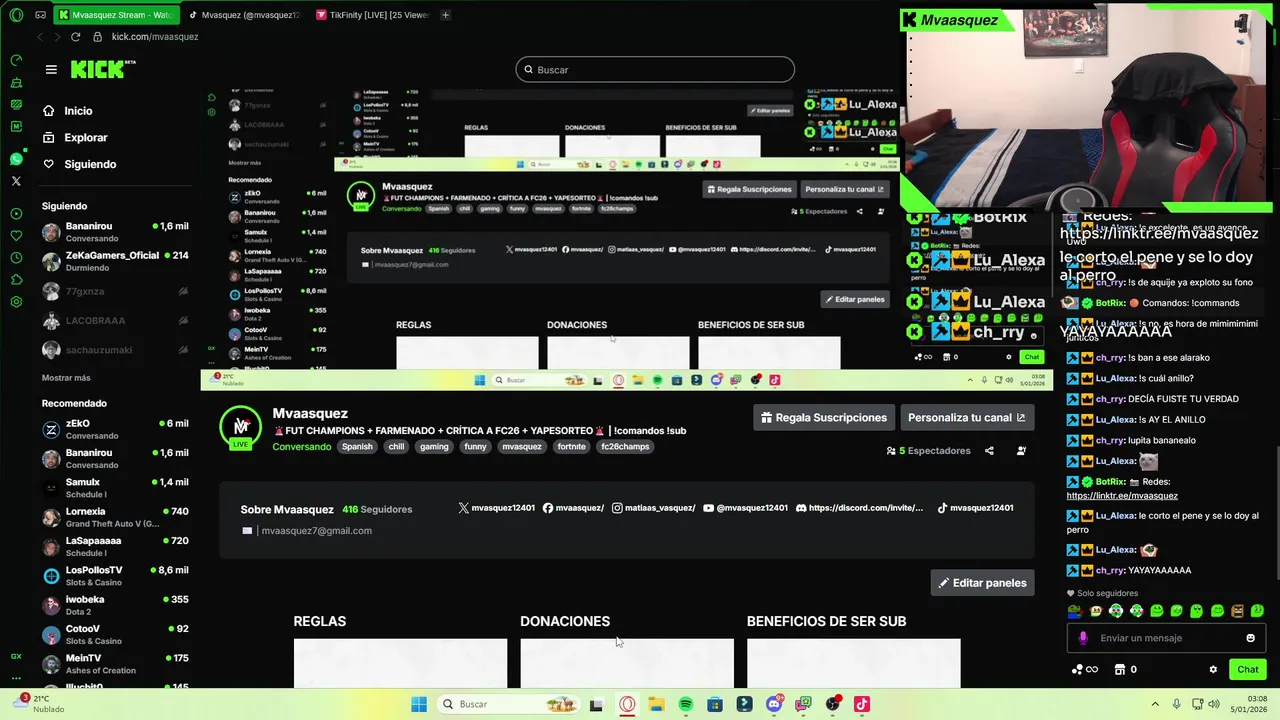Open Opera GX sidebar settings gear
The height and width of the screenshot is (720, 1280).
pos(16,301)
